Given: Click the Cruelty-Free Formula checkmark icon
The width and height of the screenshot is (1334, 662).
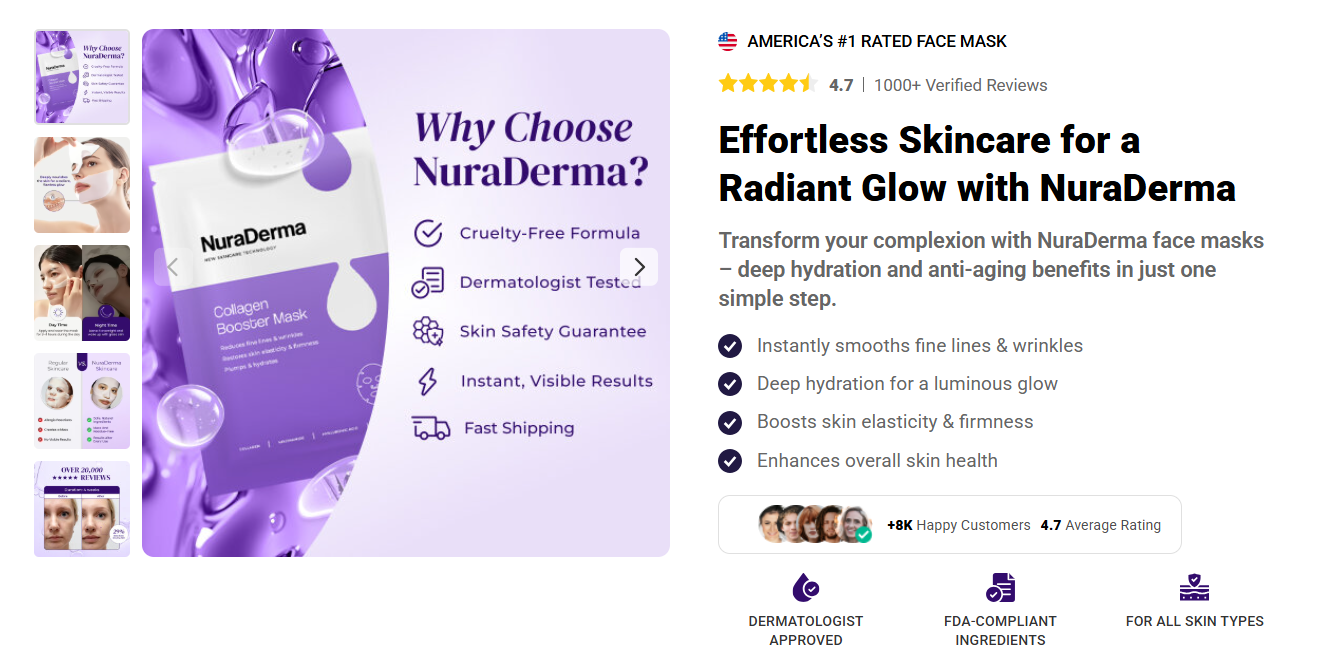Looking at the screenshot, I should pyautogui.click(x=428, y=233).
